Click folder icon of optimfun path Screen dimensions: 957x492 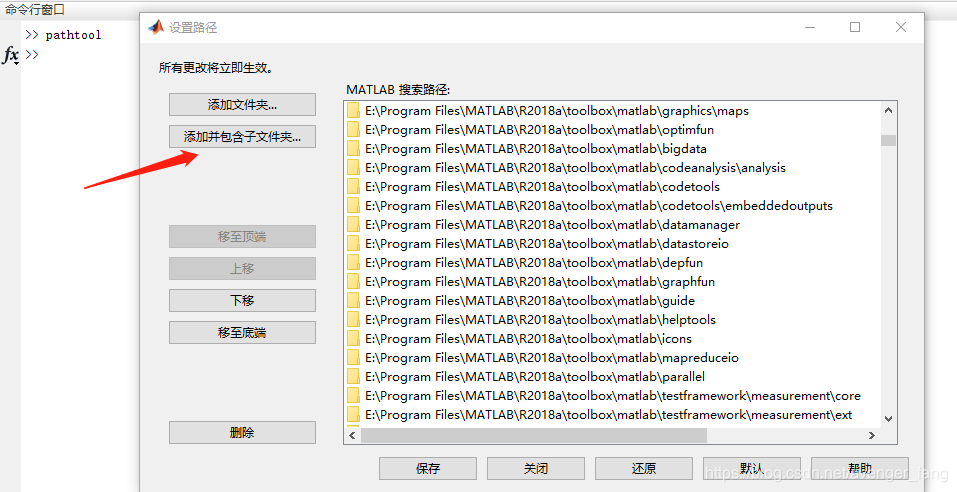pos(353,129)
